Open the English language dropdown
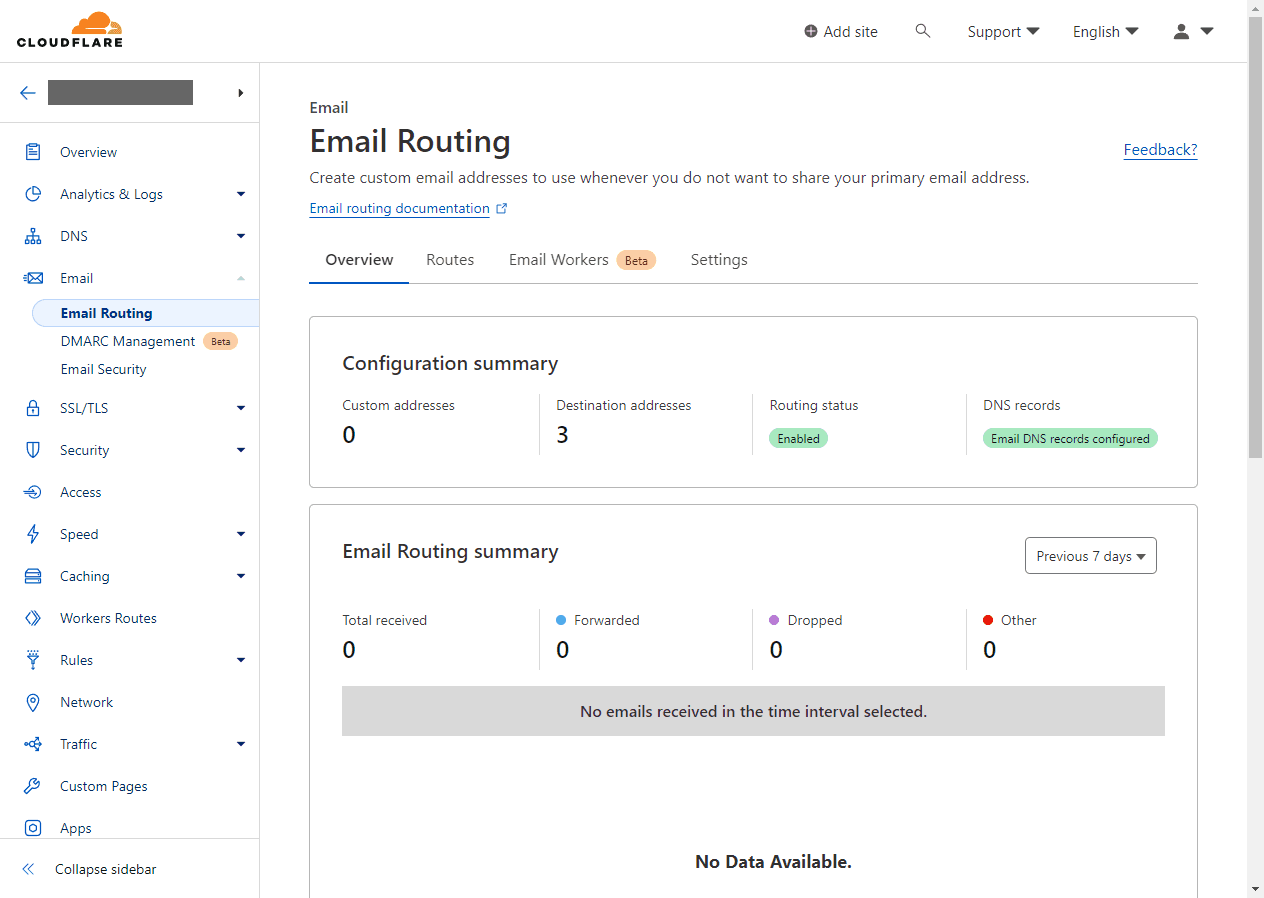 (1105, 32)
